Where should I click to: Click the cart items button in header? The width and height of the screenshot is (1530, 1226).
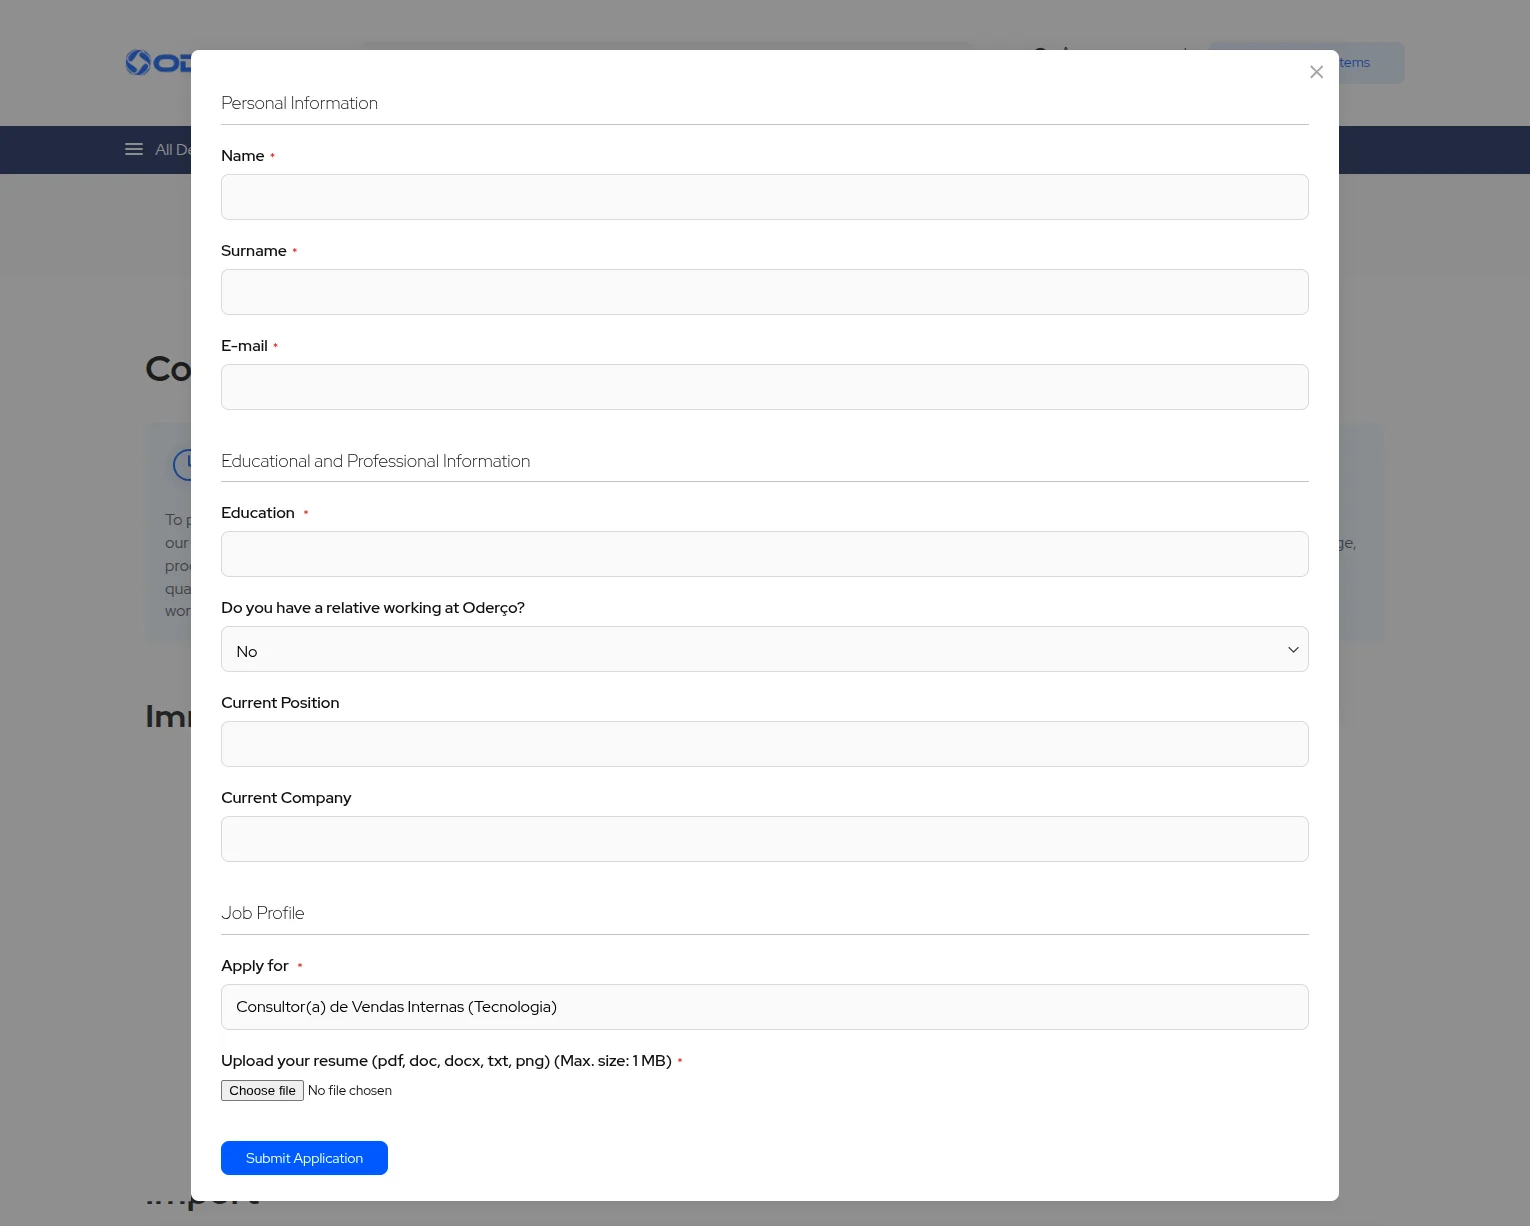[x=1306, y=62]
